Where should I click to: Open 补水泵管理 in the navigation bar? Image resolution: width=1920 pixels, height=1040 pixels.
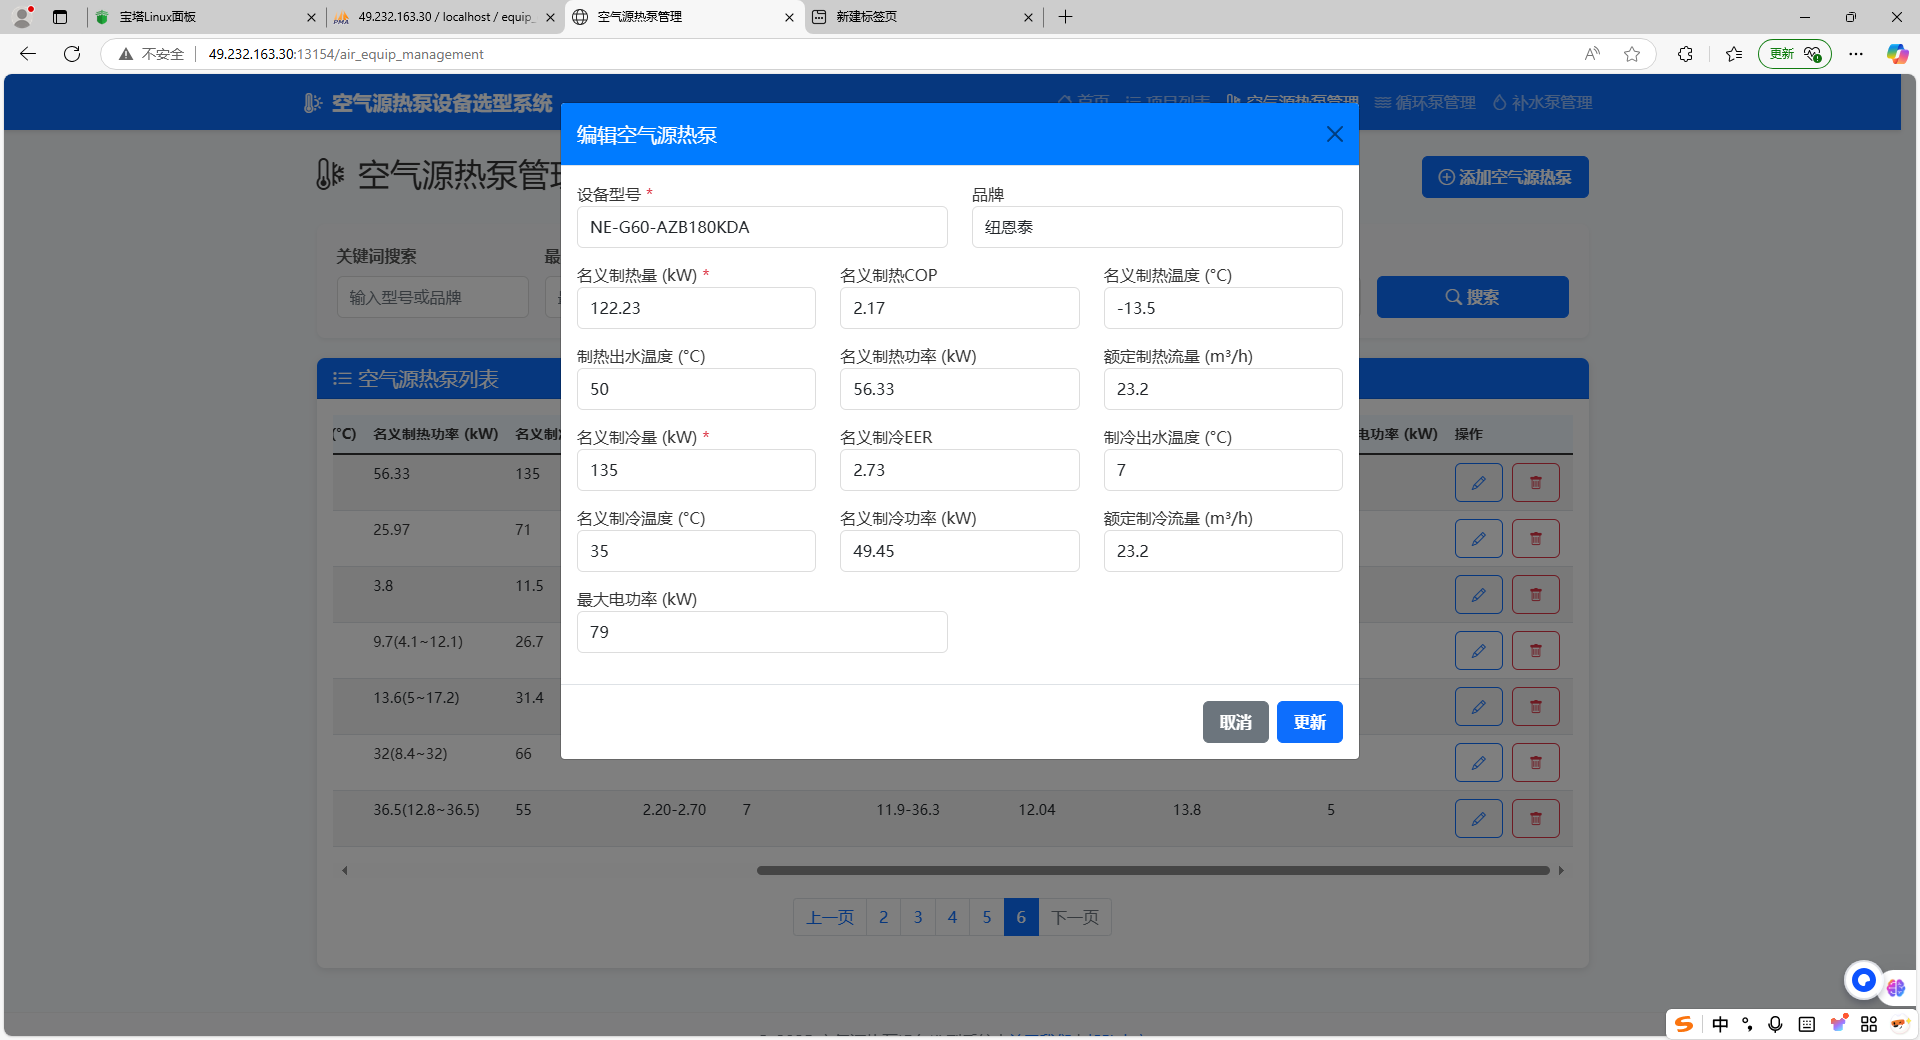point(1542,102)
